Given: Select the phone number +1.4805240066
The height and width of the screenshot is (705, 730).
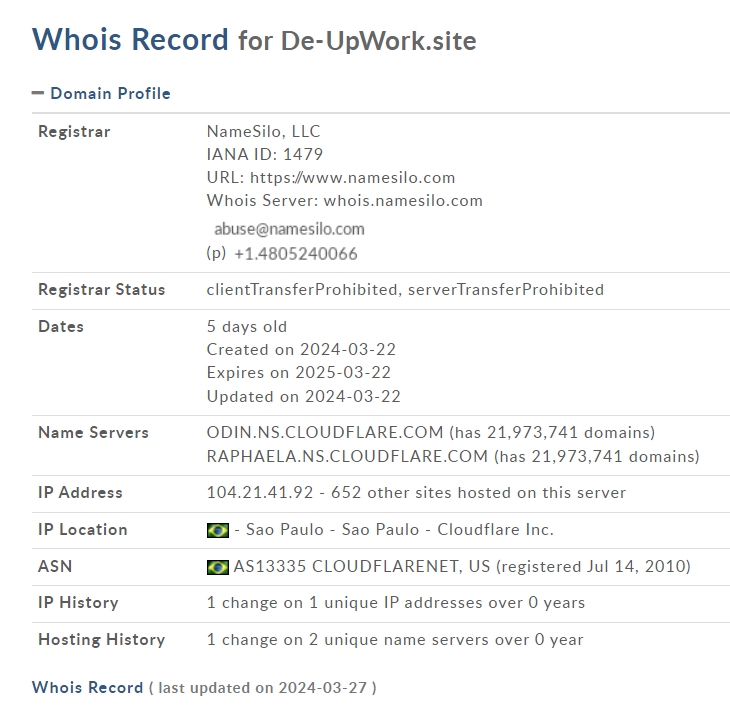Looking at the screenshot, I should (x=296, y=254).
